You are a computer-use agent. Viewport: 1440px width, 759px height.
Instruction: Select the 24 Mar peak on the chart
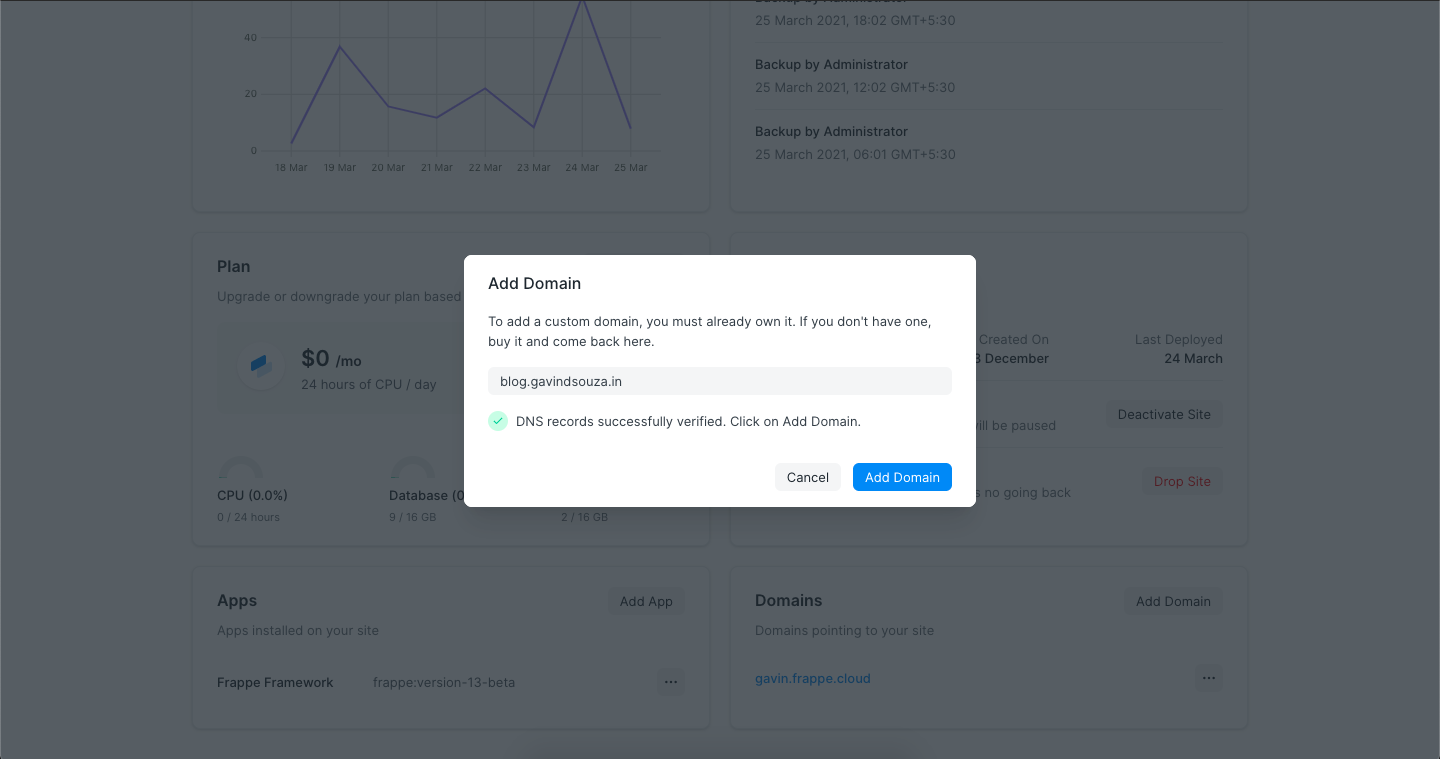(582, 3)
